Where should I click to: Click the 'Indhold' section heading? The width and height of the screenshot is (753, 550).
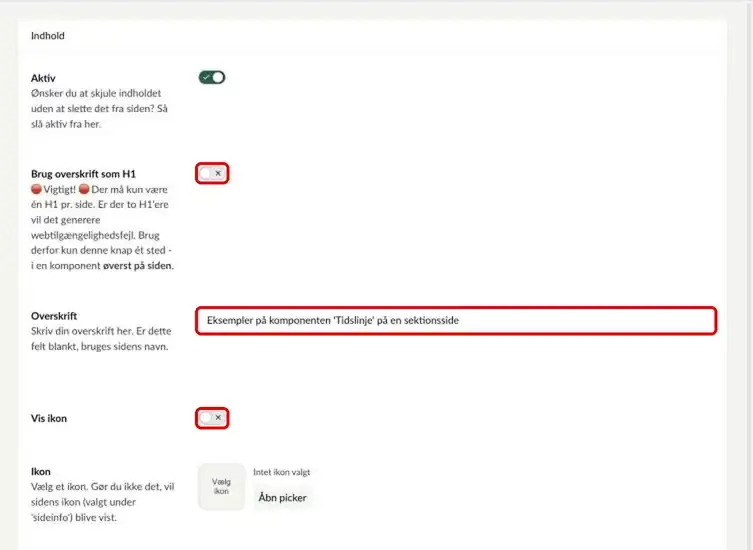pos(48,36)
